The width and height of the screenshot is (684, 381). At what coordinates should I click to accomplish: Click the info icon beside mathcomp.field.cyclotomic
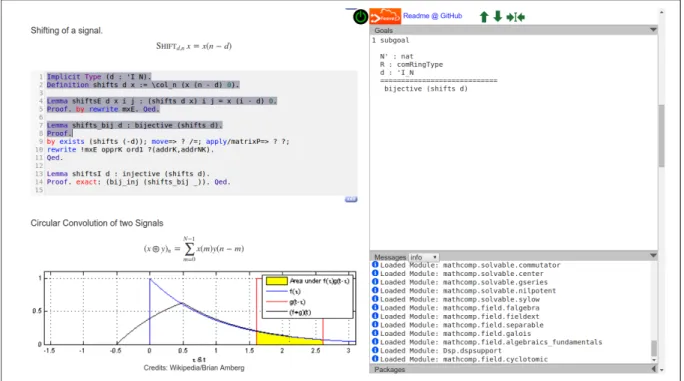tap(375, 359)
